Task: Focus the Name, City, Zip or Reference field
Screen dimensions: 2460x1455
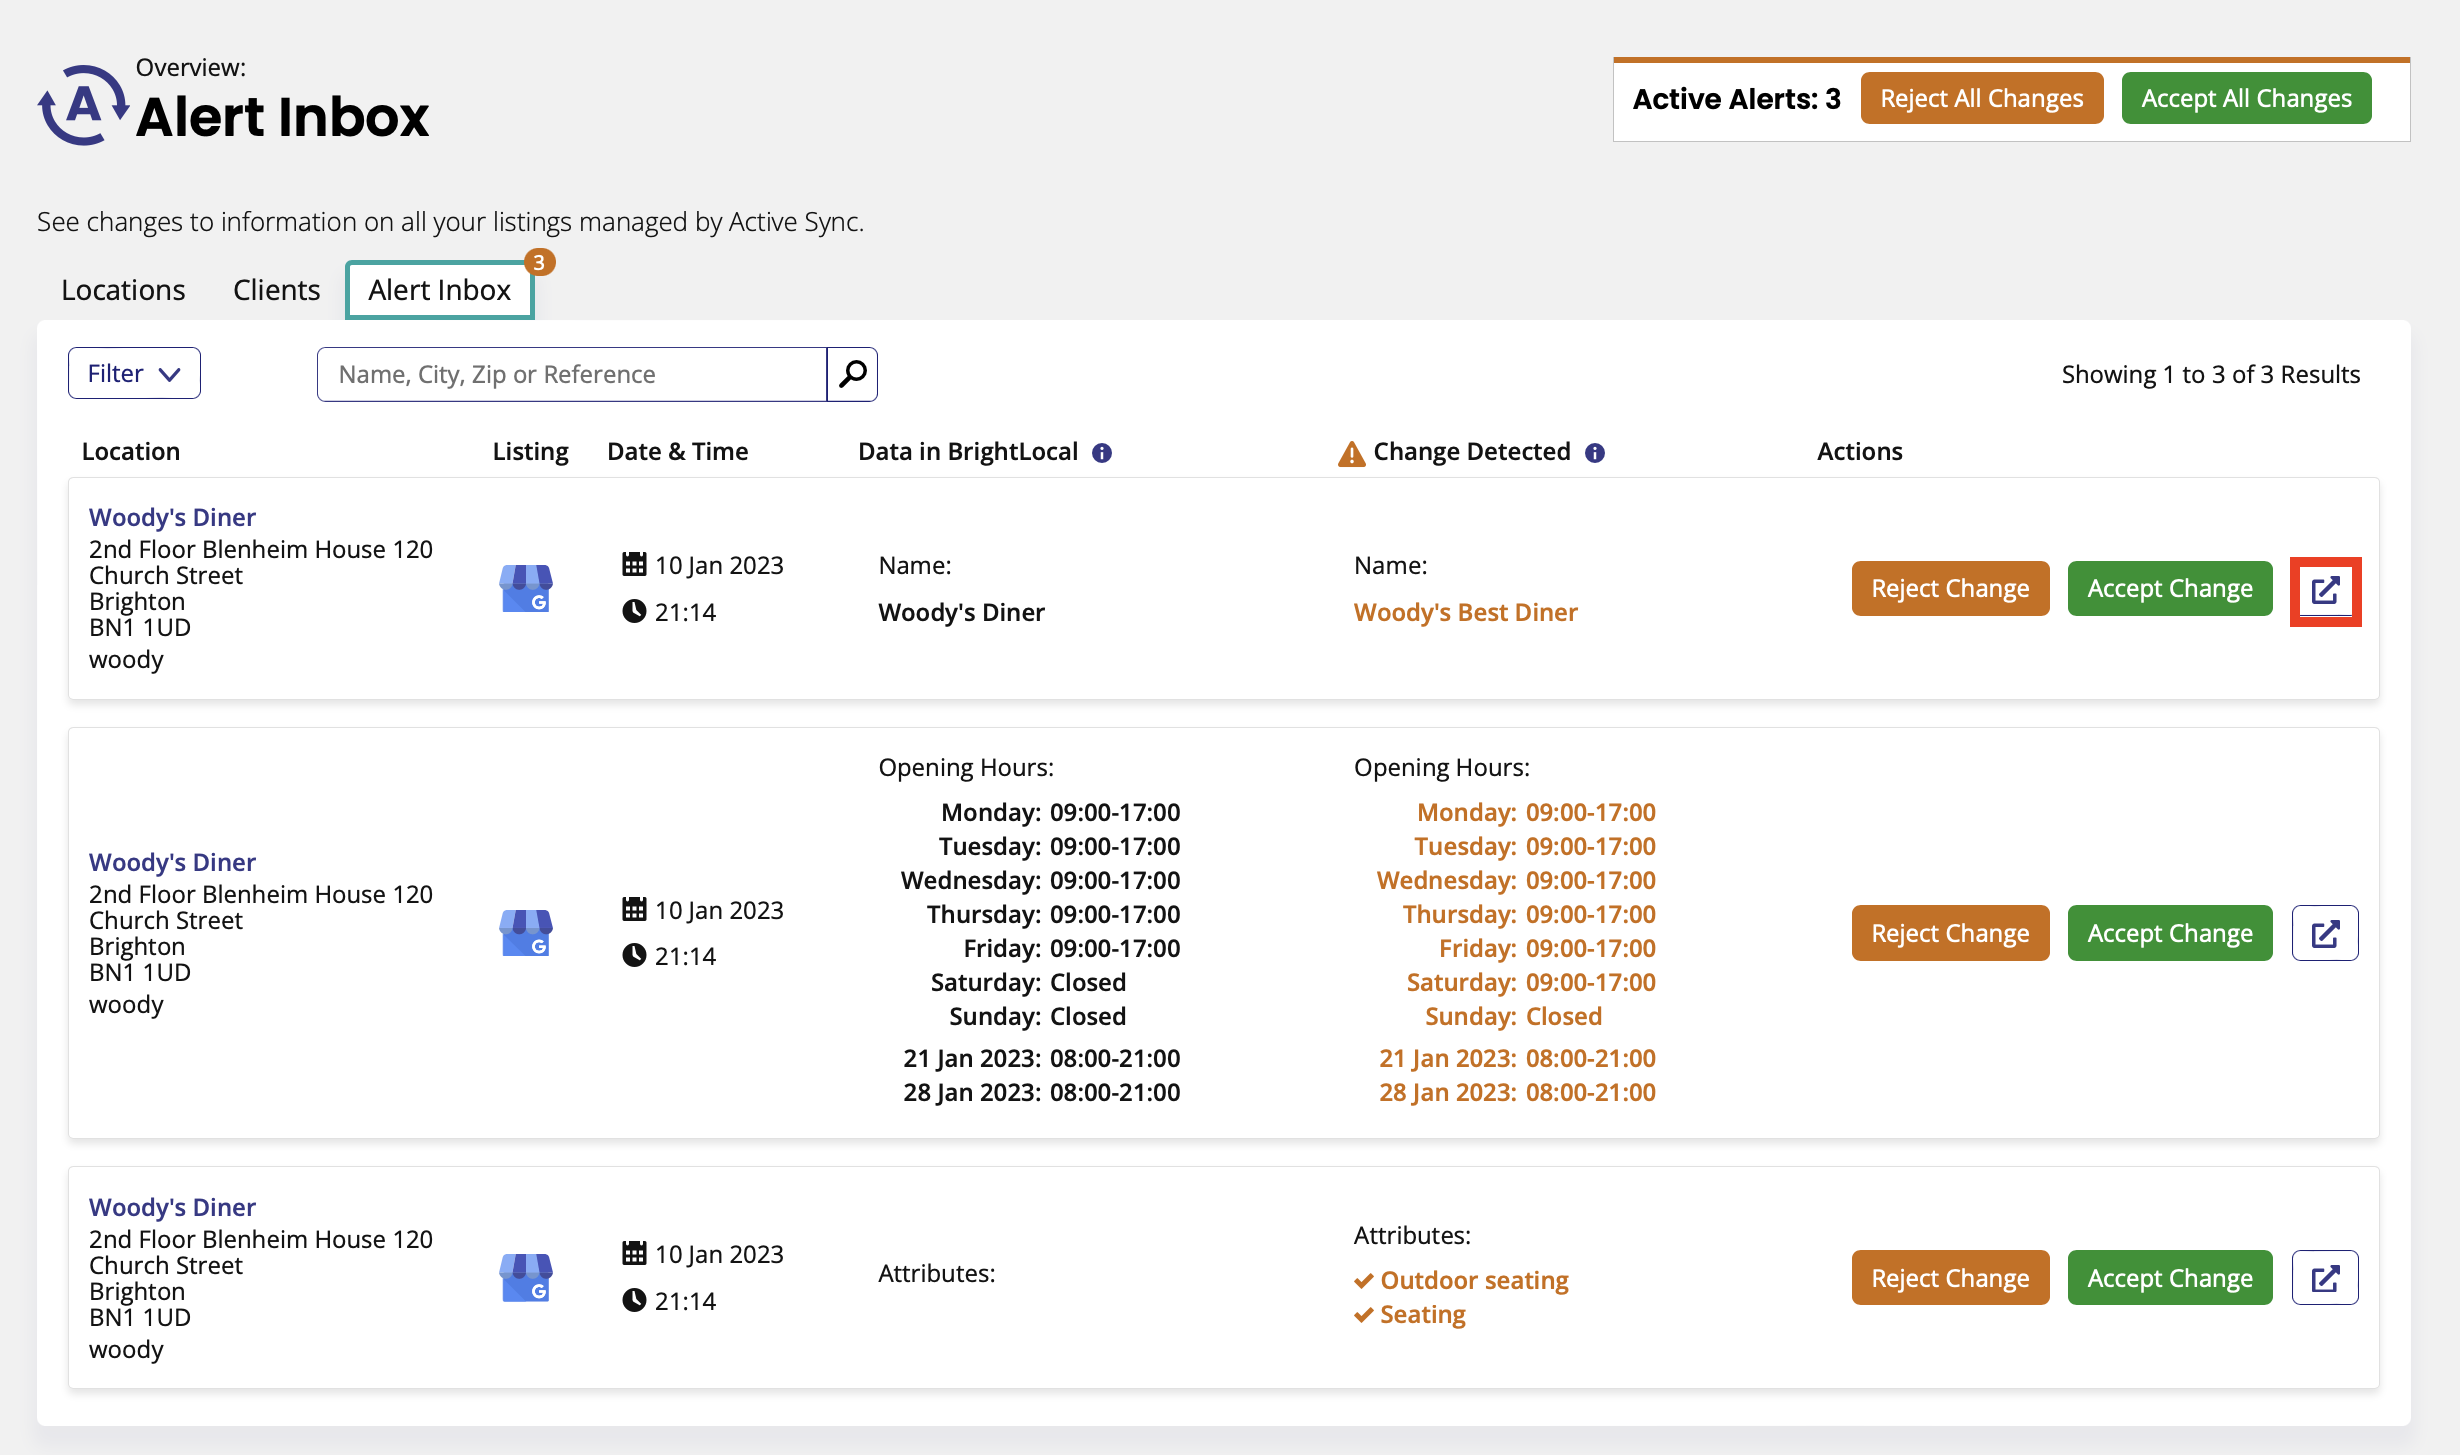Action: [572, 374]
